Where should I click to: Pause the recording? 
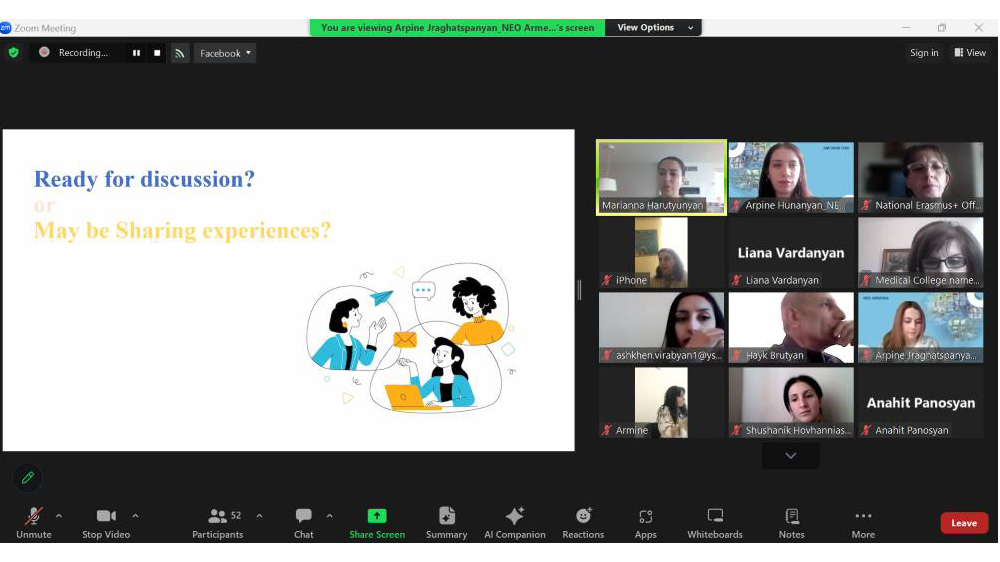[x=137, y=53]
